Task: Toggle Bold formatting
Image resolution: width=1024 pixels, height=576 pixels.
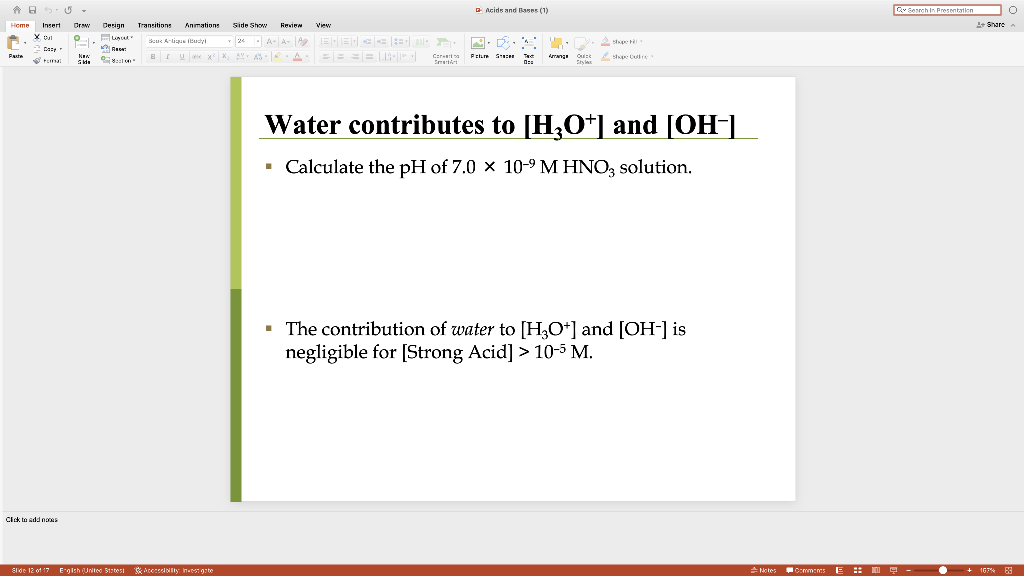Action: (x=153, y=57)
